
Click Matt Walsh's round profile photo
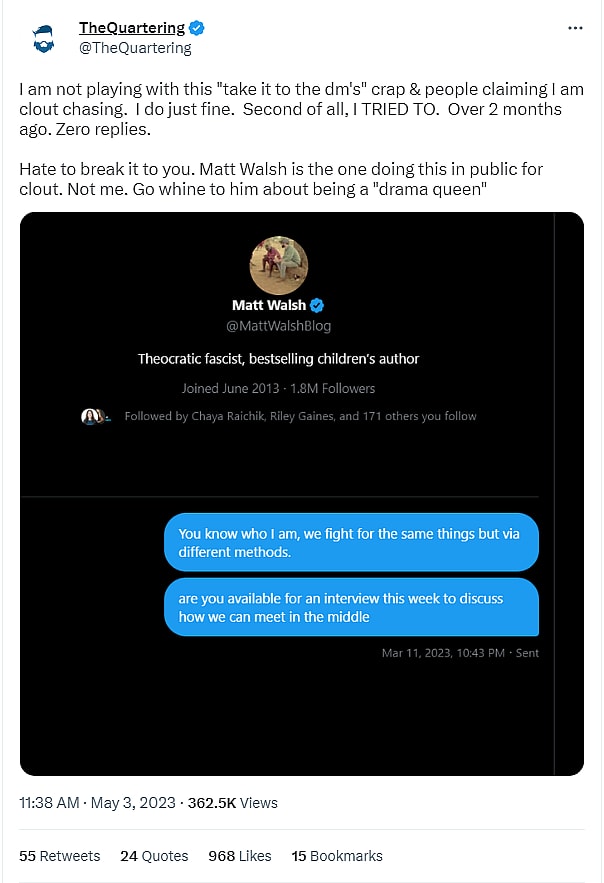tap(279, 265)
